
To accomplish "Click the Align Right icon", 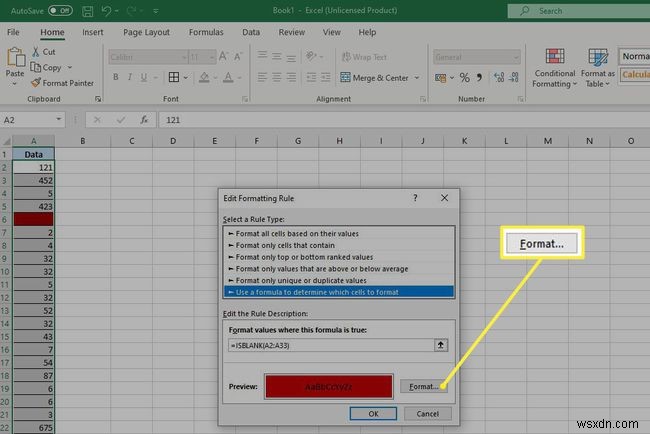I will [x=291, y=77].
